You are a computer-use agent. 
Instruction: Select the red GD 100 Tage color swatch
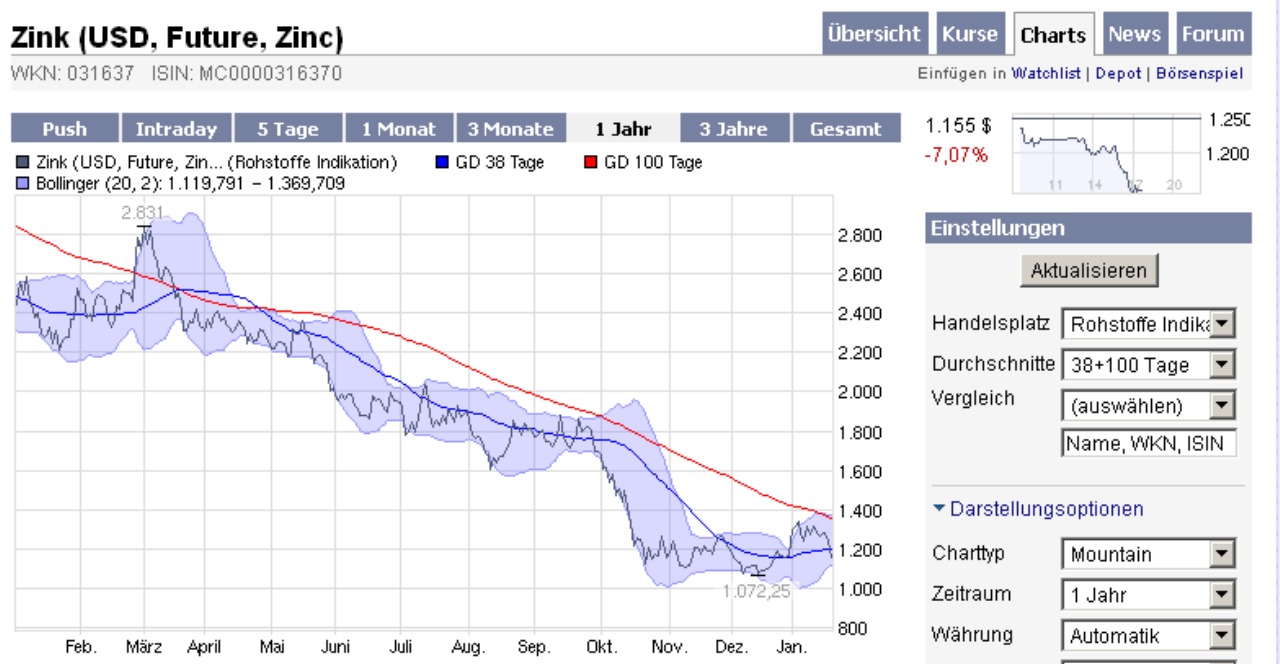(589, 161)
